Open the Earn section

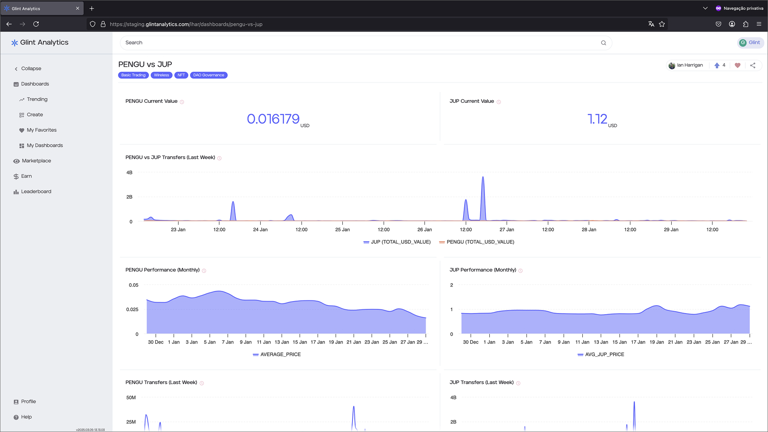(23, 176)
